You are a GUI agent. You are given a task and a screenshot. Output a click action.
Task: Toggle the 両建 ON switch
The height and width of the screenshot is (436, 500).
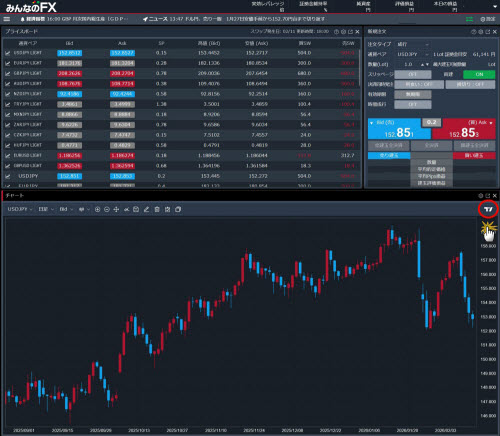pos(479,74)
